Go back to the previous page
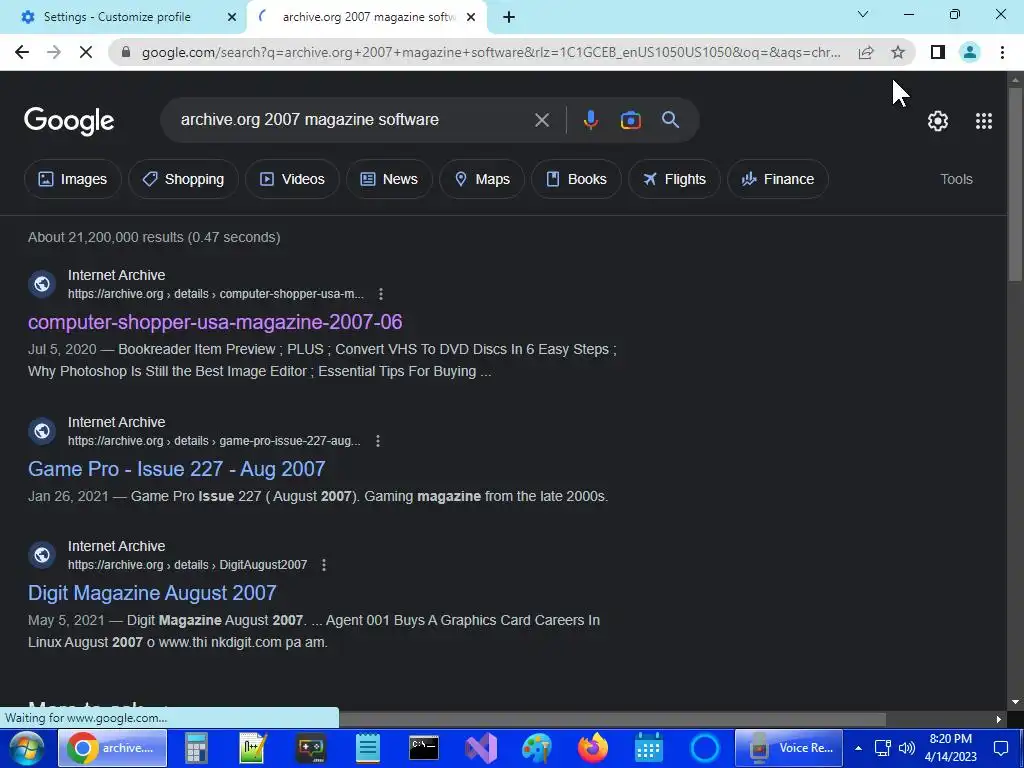The height and width of the screenshot is (768, 1024). coord(22,52)
